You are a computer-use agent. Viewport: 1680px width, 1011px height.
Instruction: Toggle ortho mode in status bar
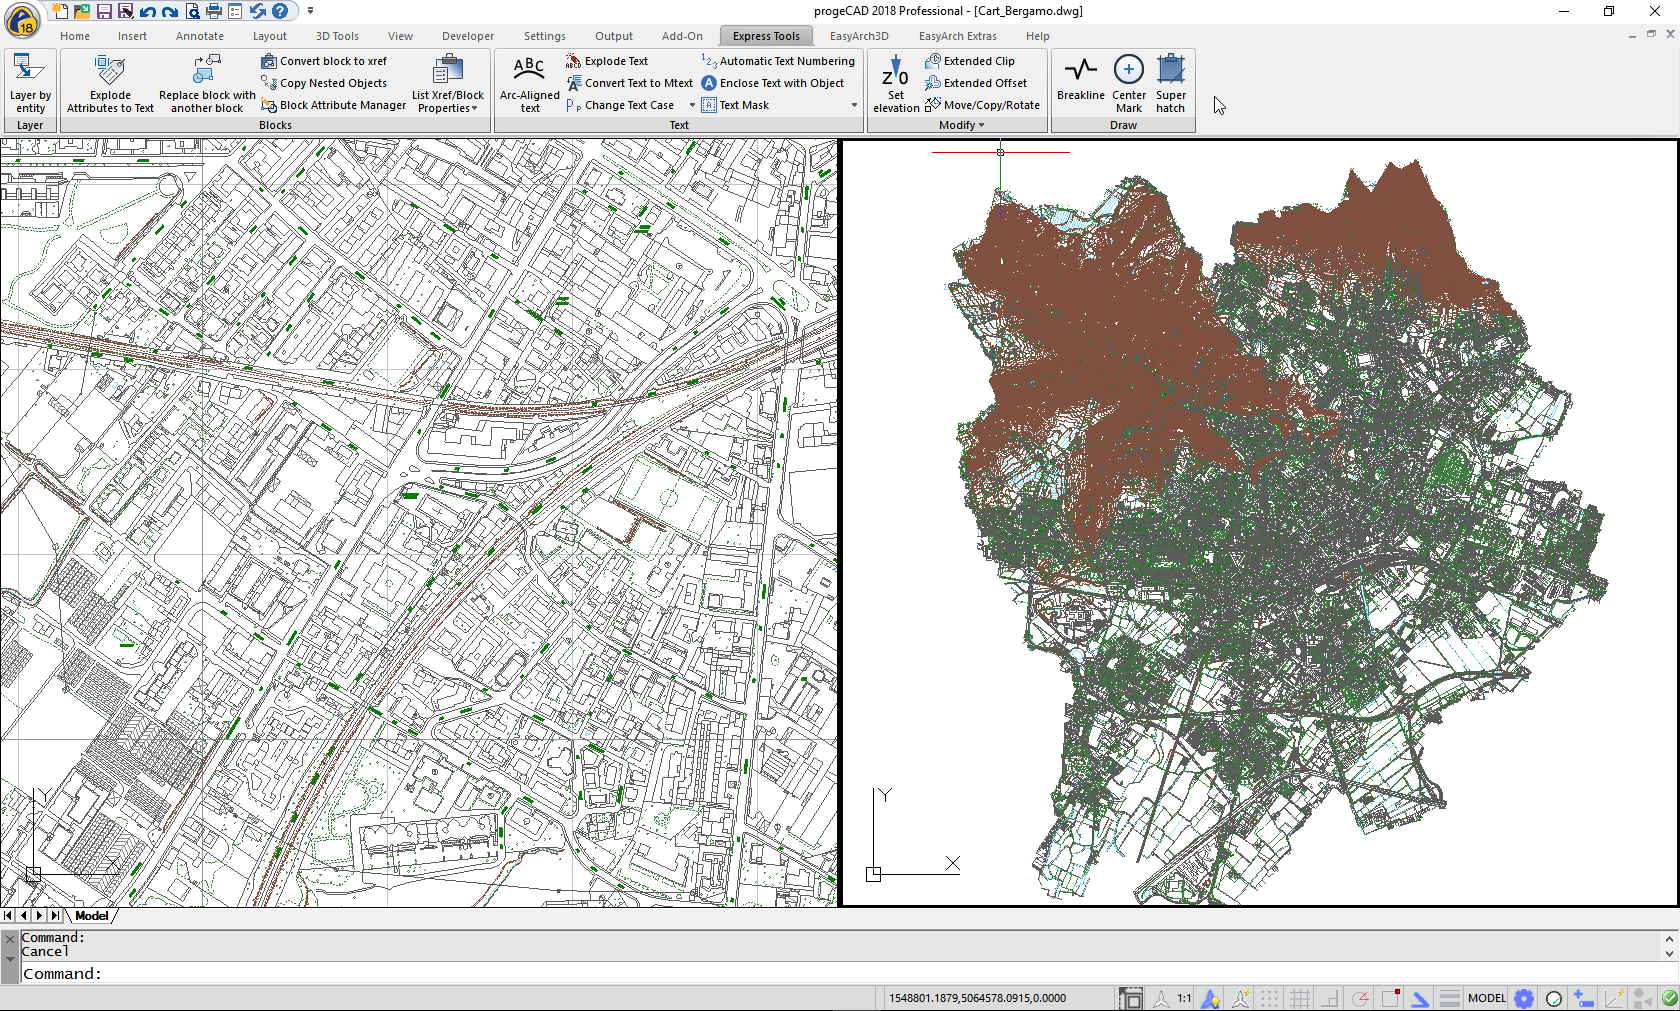(1330, 998)
